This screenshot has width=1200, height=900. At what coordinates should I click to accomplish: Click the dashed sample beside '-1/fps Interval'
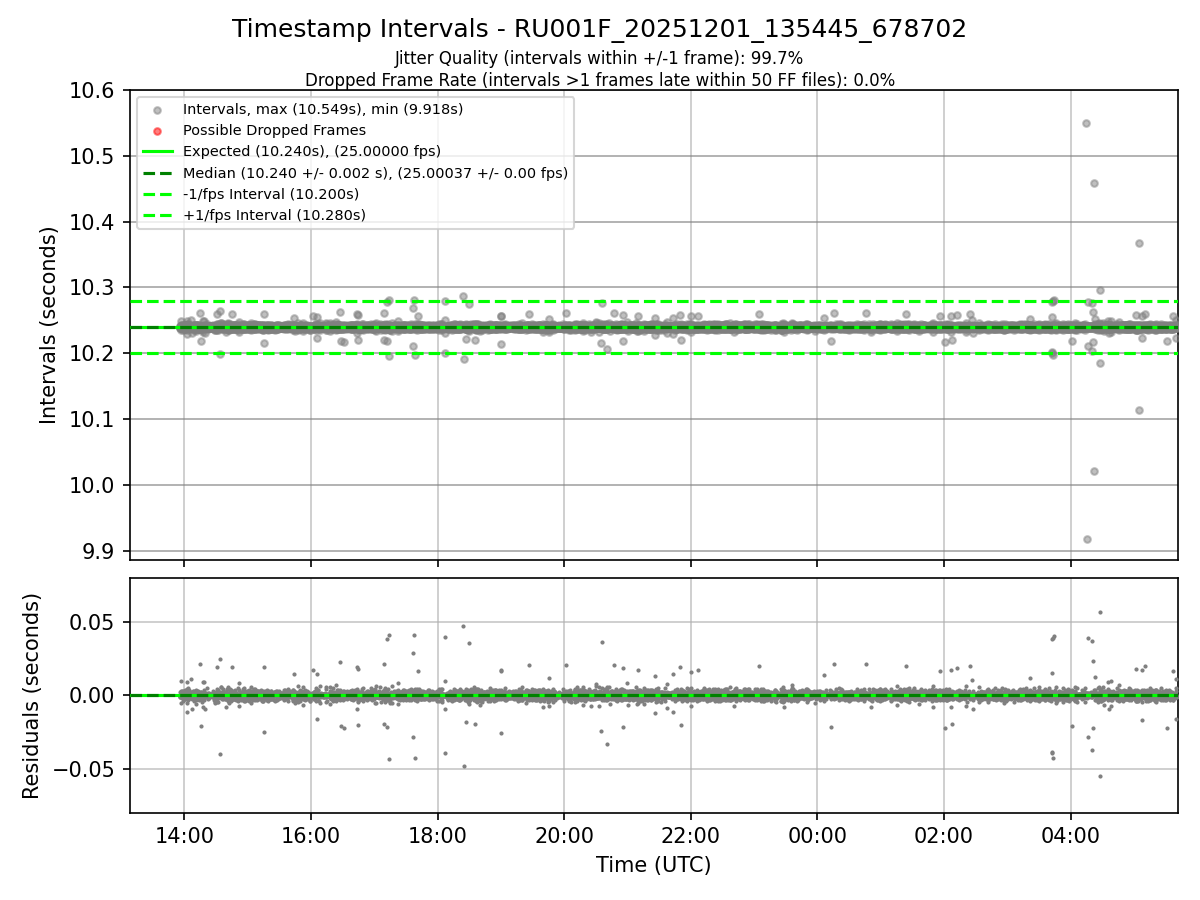coord(159,194)
